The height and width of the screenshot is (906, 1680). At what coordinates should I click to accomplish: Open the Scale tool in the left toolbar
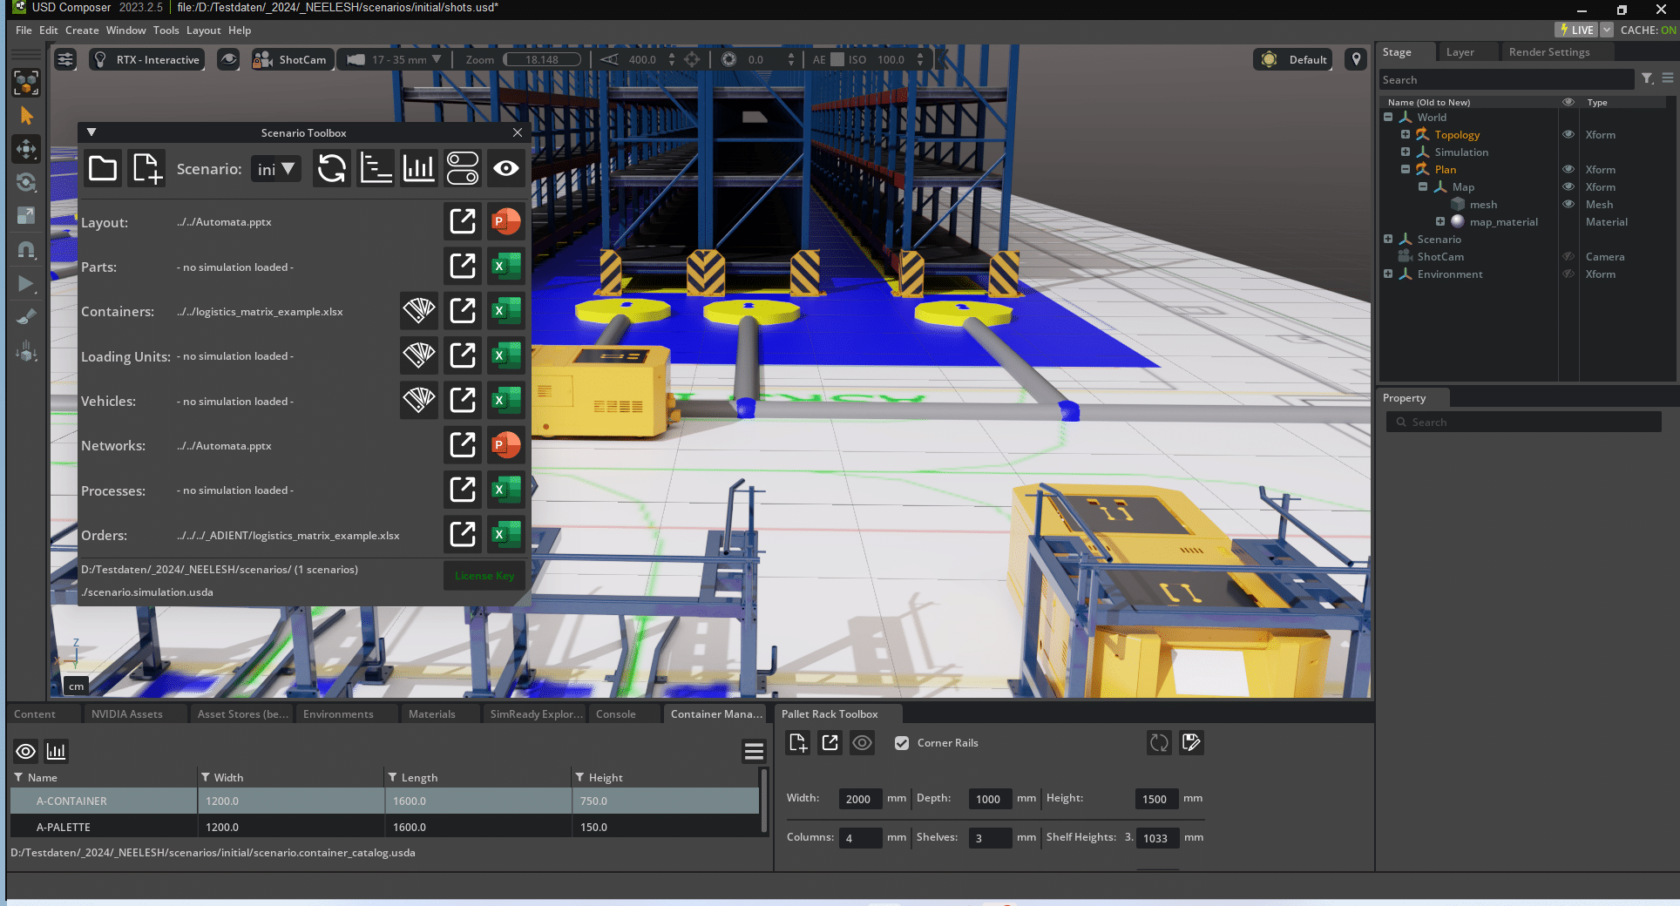[x=27, y=215]
